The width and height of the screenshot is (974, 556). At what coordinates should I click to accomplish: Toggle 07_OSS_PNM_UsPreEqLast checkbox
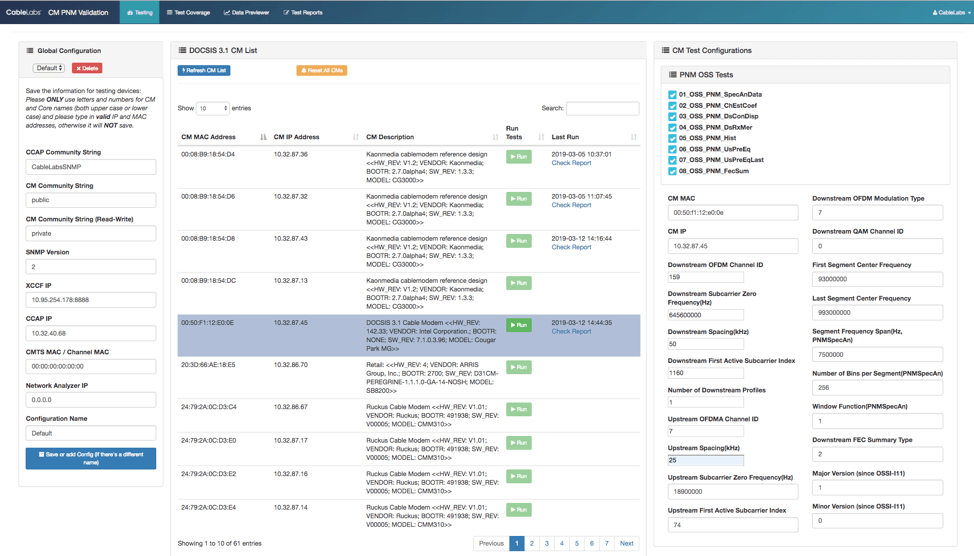[x=672, y=160]
